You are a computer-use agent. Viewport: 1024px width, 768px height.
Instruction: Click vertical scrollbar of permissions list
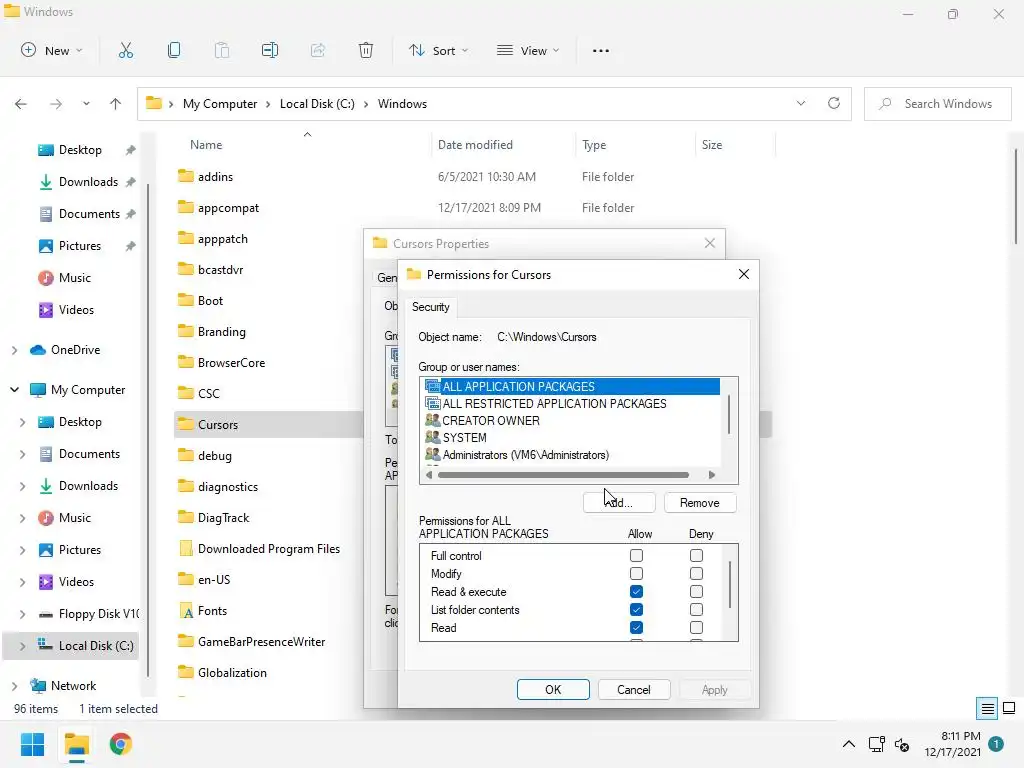(x=730, y=584)
